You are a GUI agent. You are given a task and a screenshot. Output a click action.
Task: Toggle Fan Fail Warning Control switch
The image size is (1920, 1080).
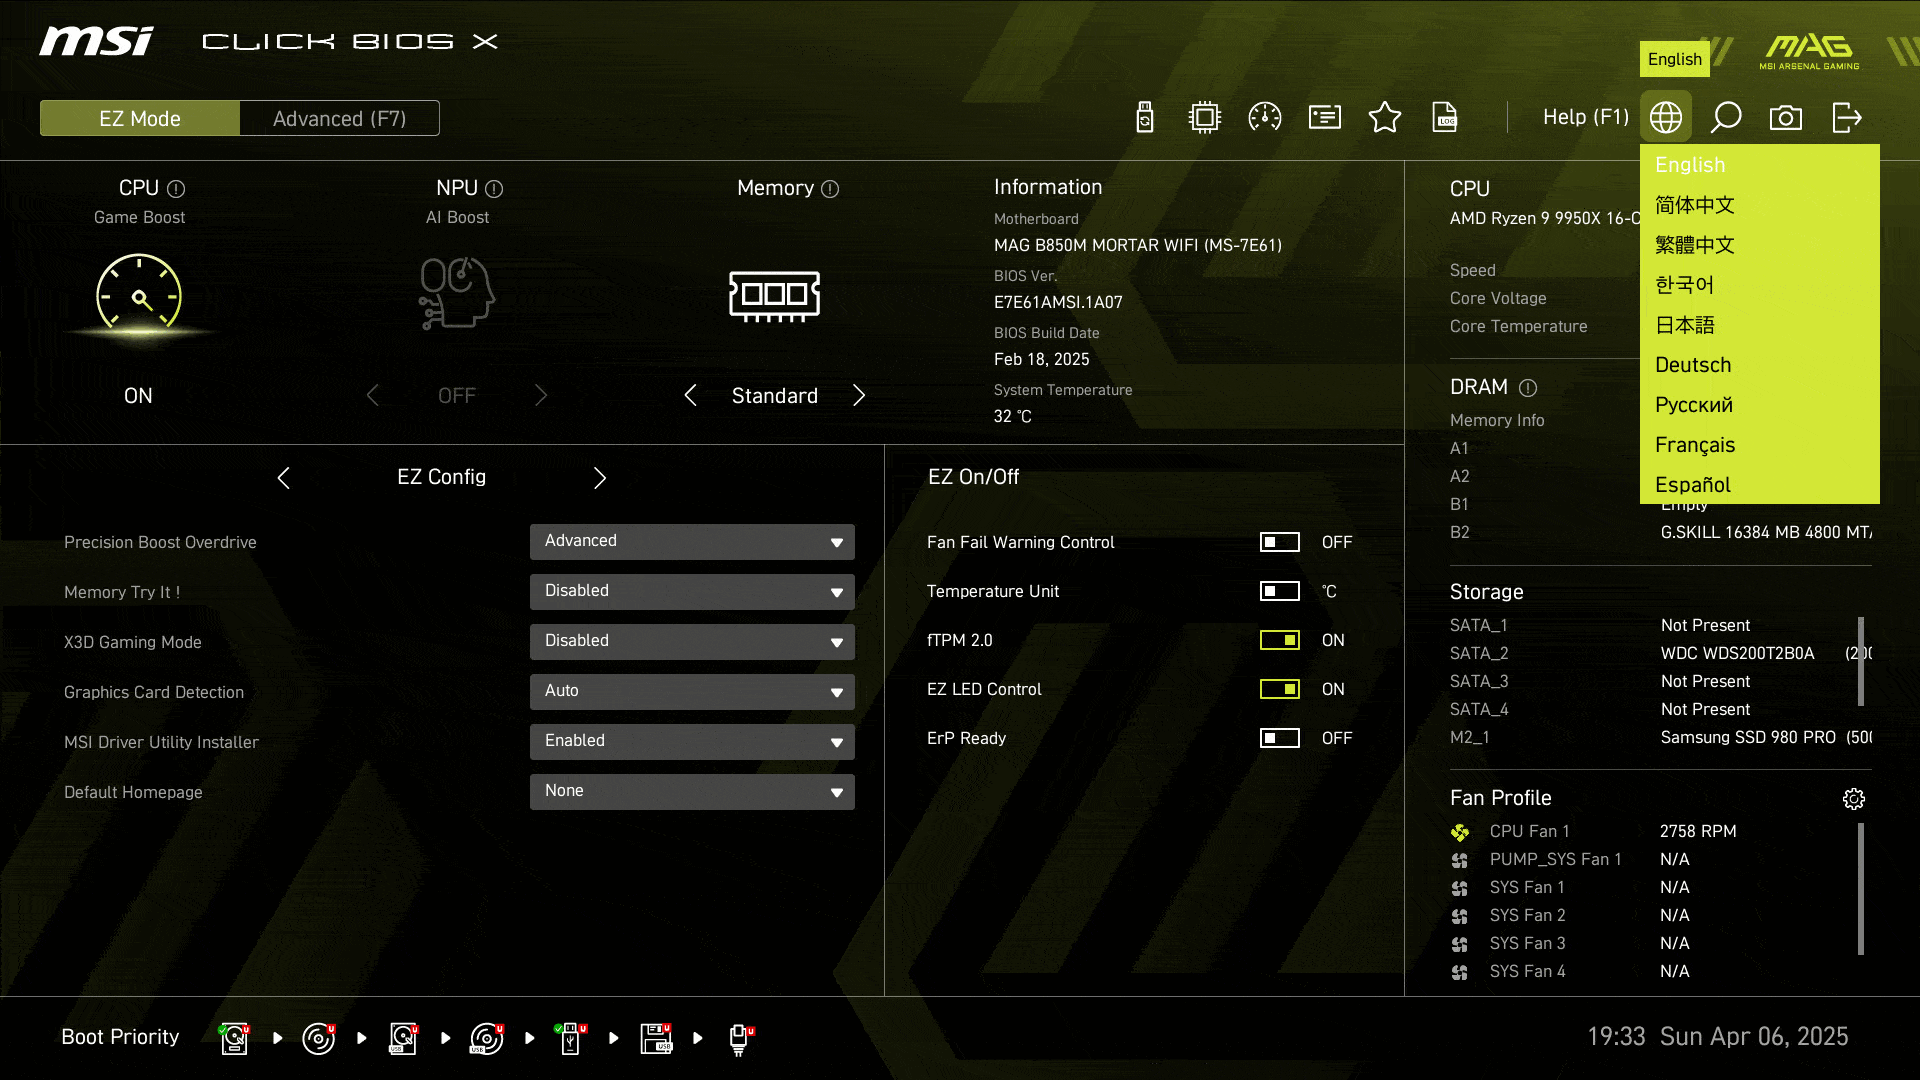(1280, 542)
